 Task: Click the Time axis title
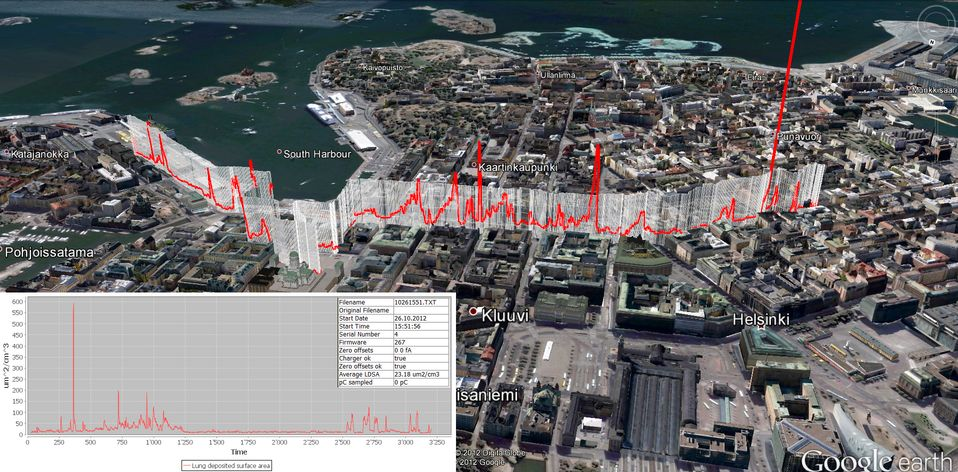coord(239,452)
